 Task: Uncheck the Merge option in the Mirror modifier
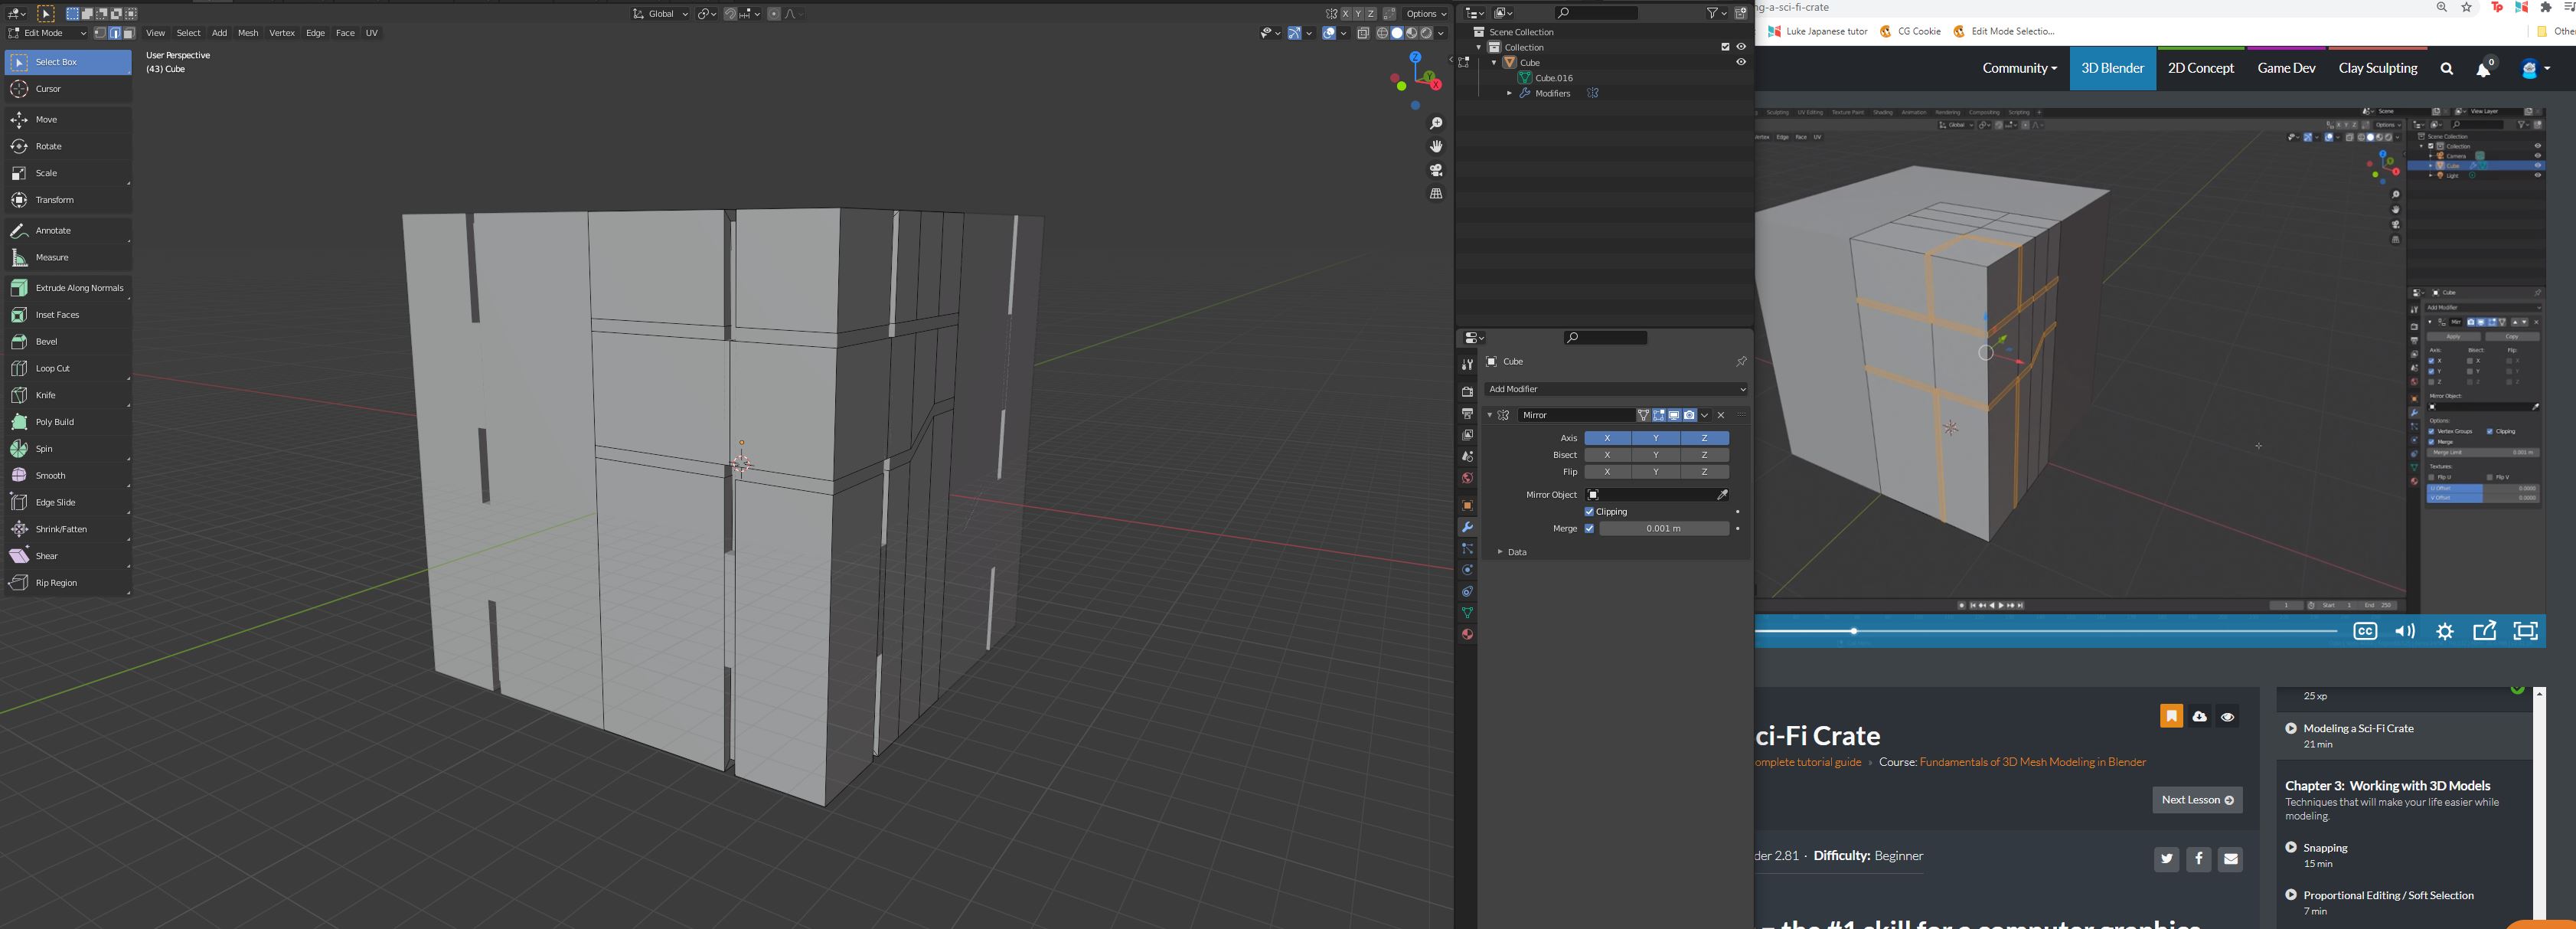pyautogui.click(x=1589, y=528)
